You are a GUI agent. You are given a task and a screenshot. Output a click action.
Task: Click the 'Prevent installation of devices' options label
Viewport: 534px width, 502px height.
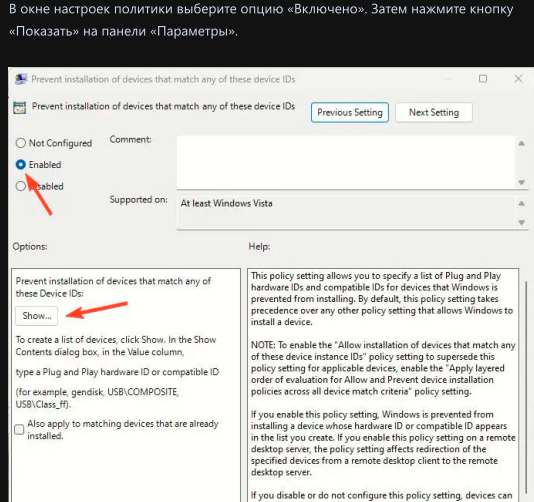pyautogui.click(x=113, y=287)
